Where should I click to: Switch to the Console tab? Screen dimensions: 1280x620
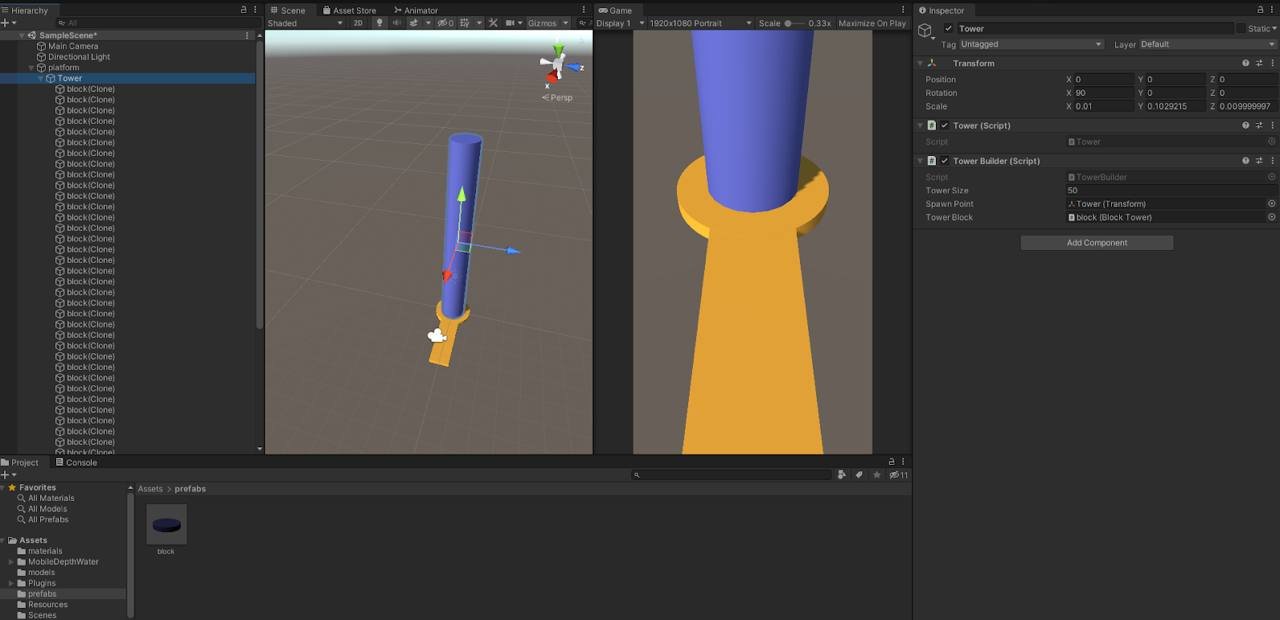tap(76, 462)
